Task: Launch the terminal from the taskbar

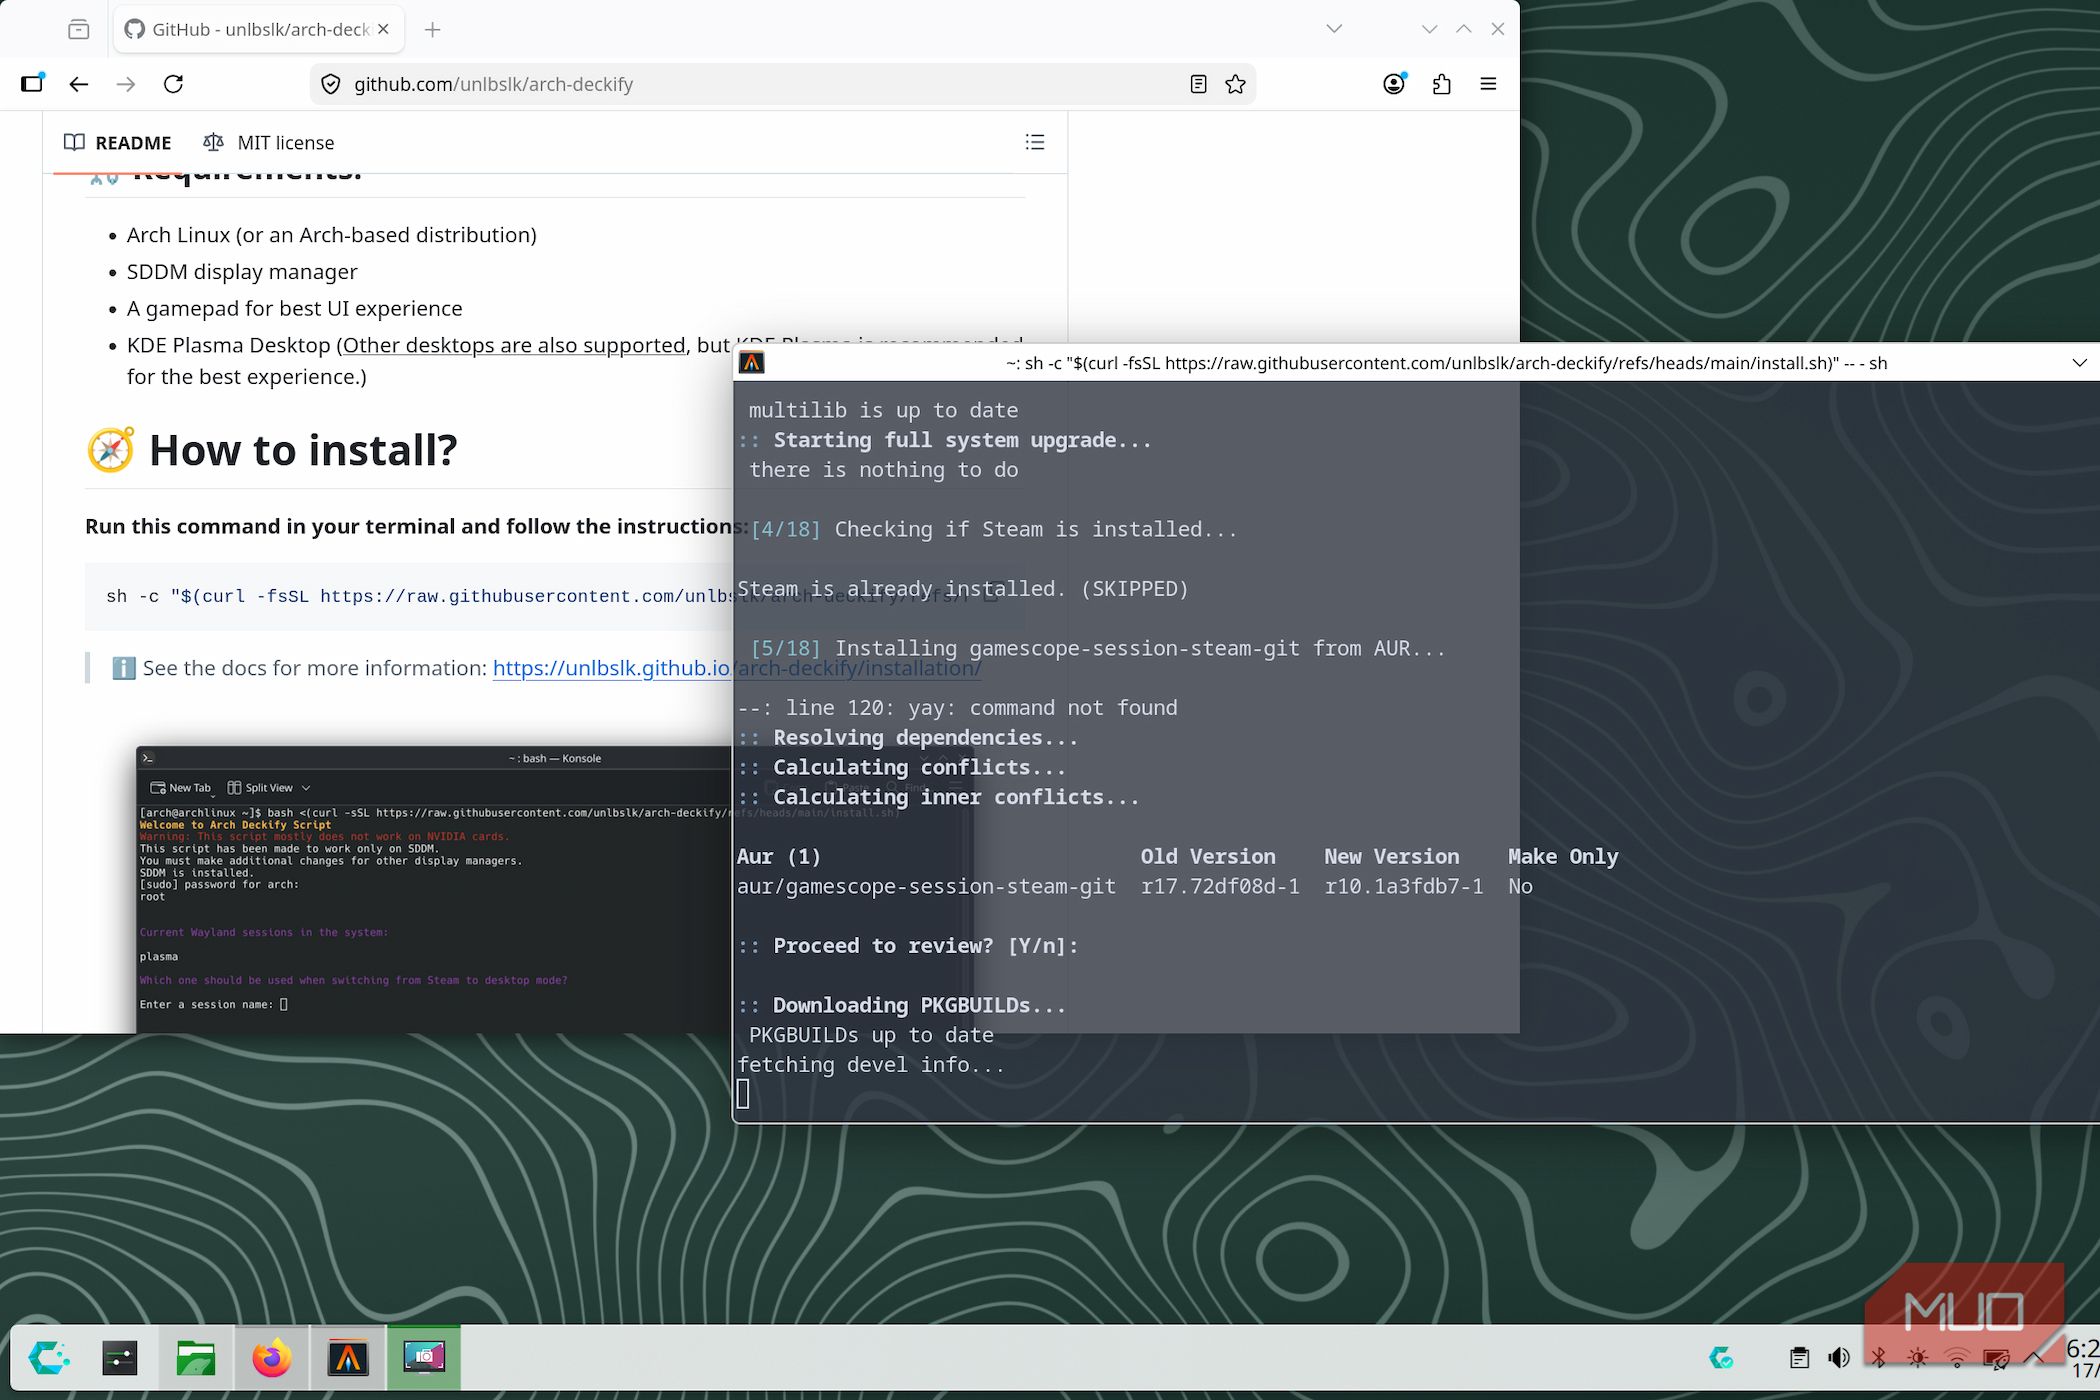Action: tap(120, 1358)
